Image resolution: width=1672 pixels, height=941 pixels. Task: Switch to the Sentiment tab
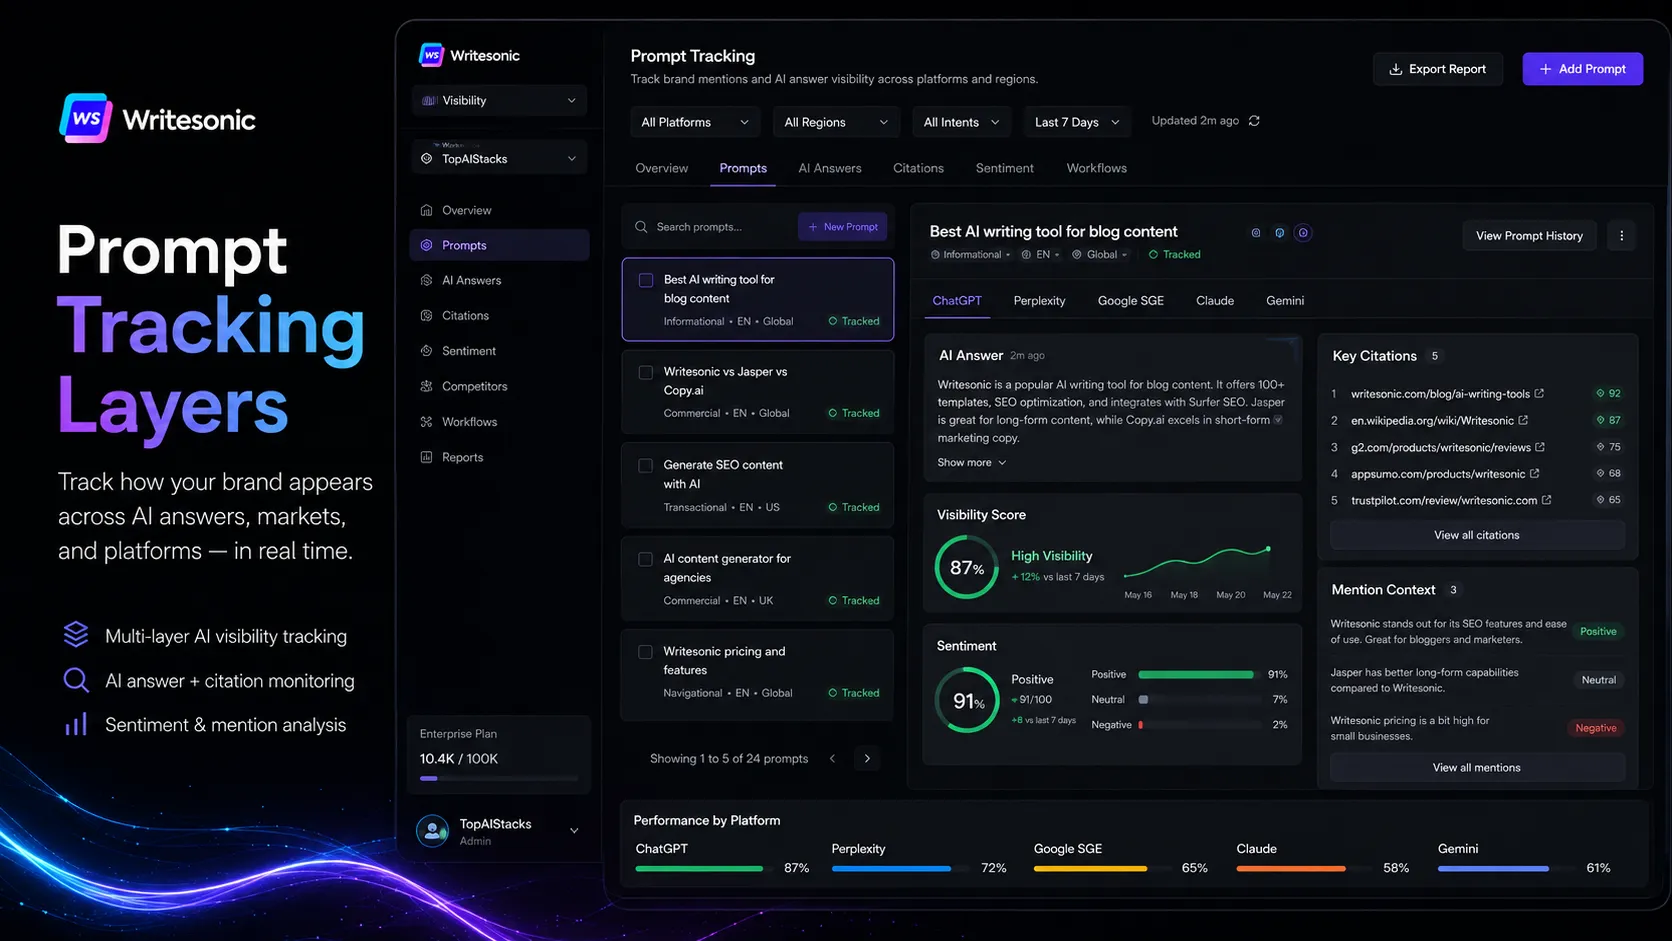click(x=1005, y=168)
